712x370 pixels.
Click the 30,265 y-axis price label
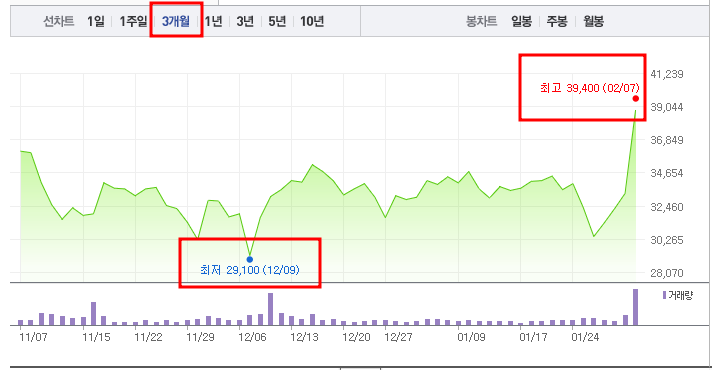pos(667,240)
